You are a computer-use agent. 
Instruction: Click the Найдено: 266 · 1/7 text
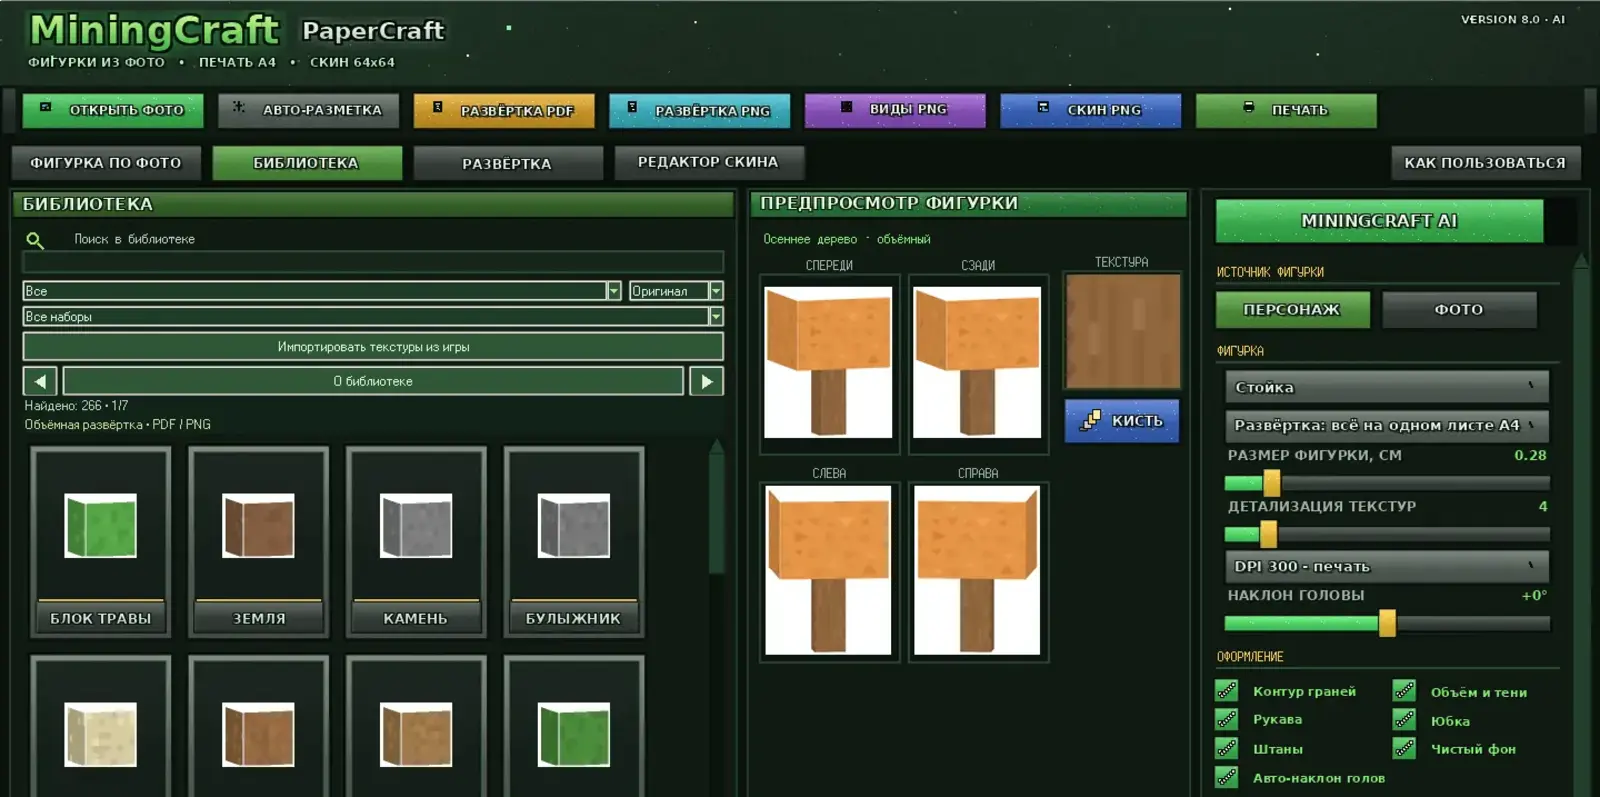77,406
